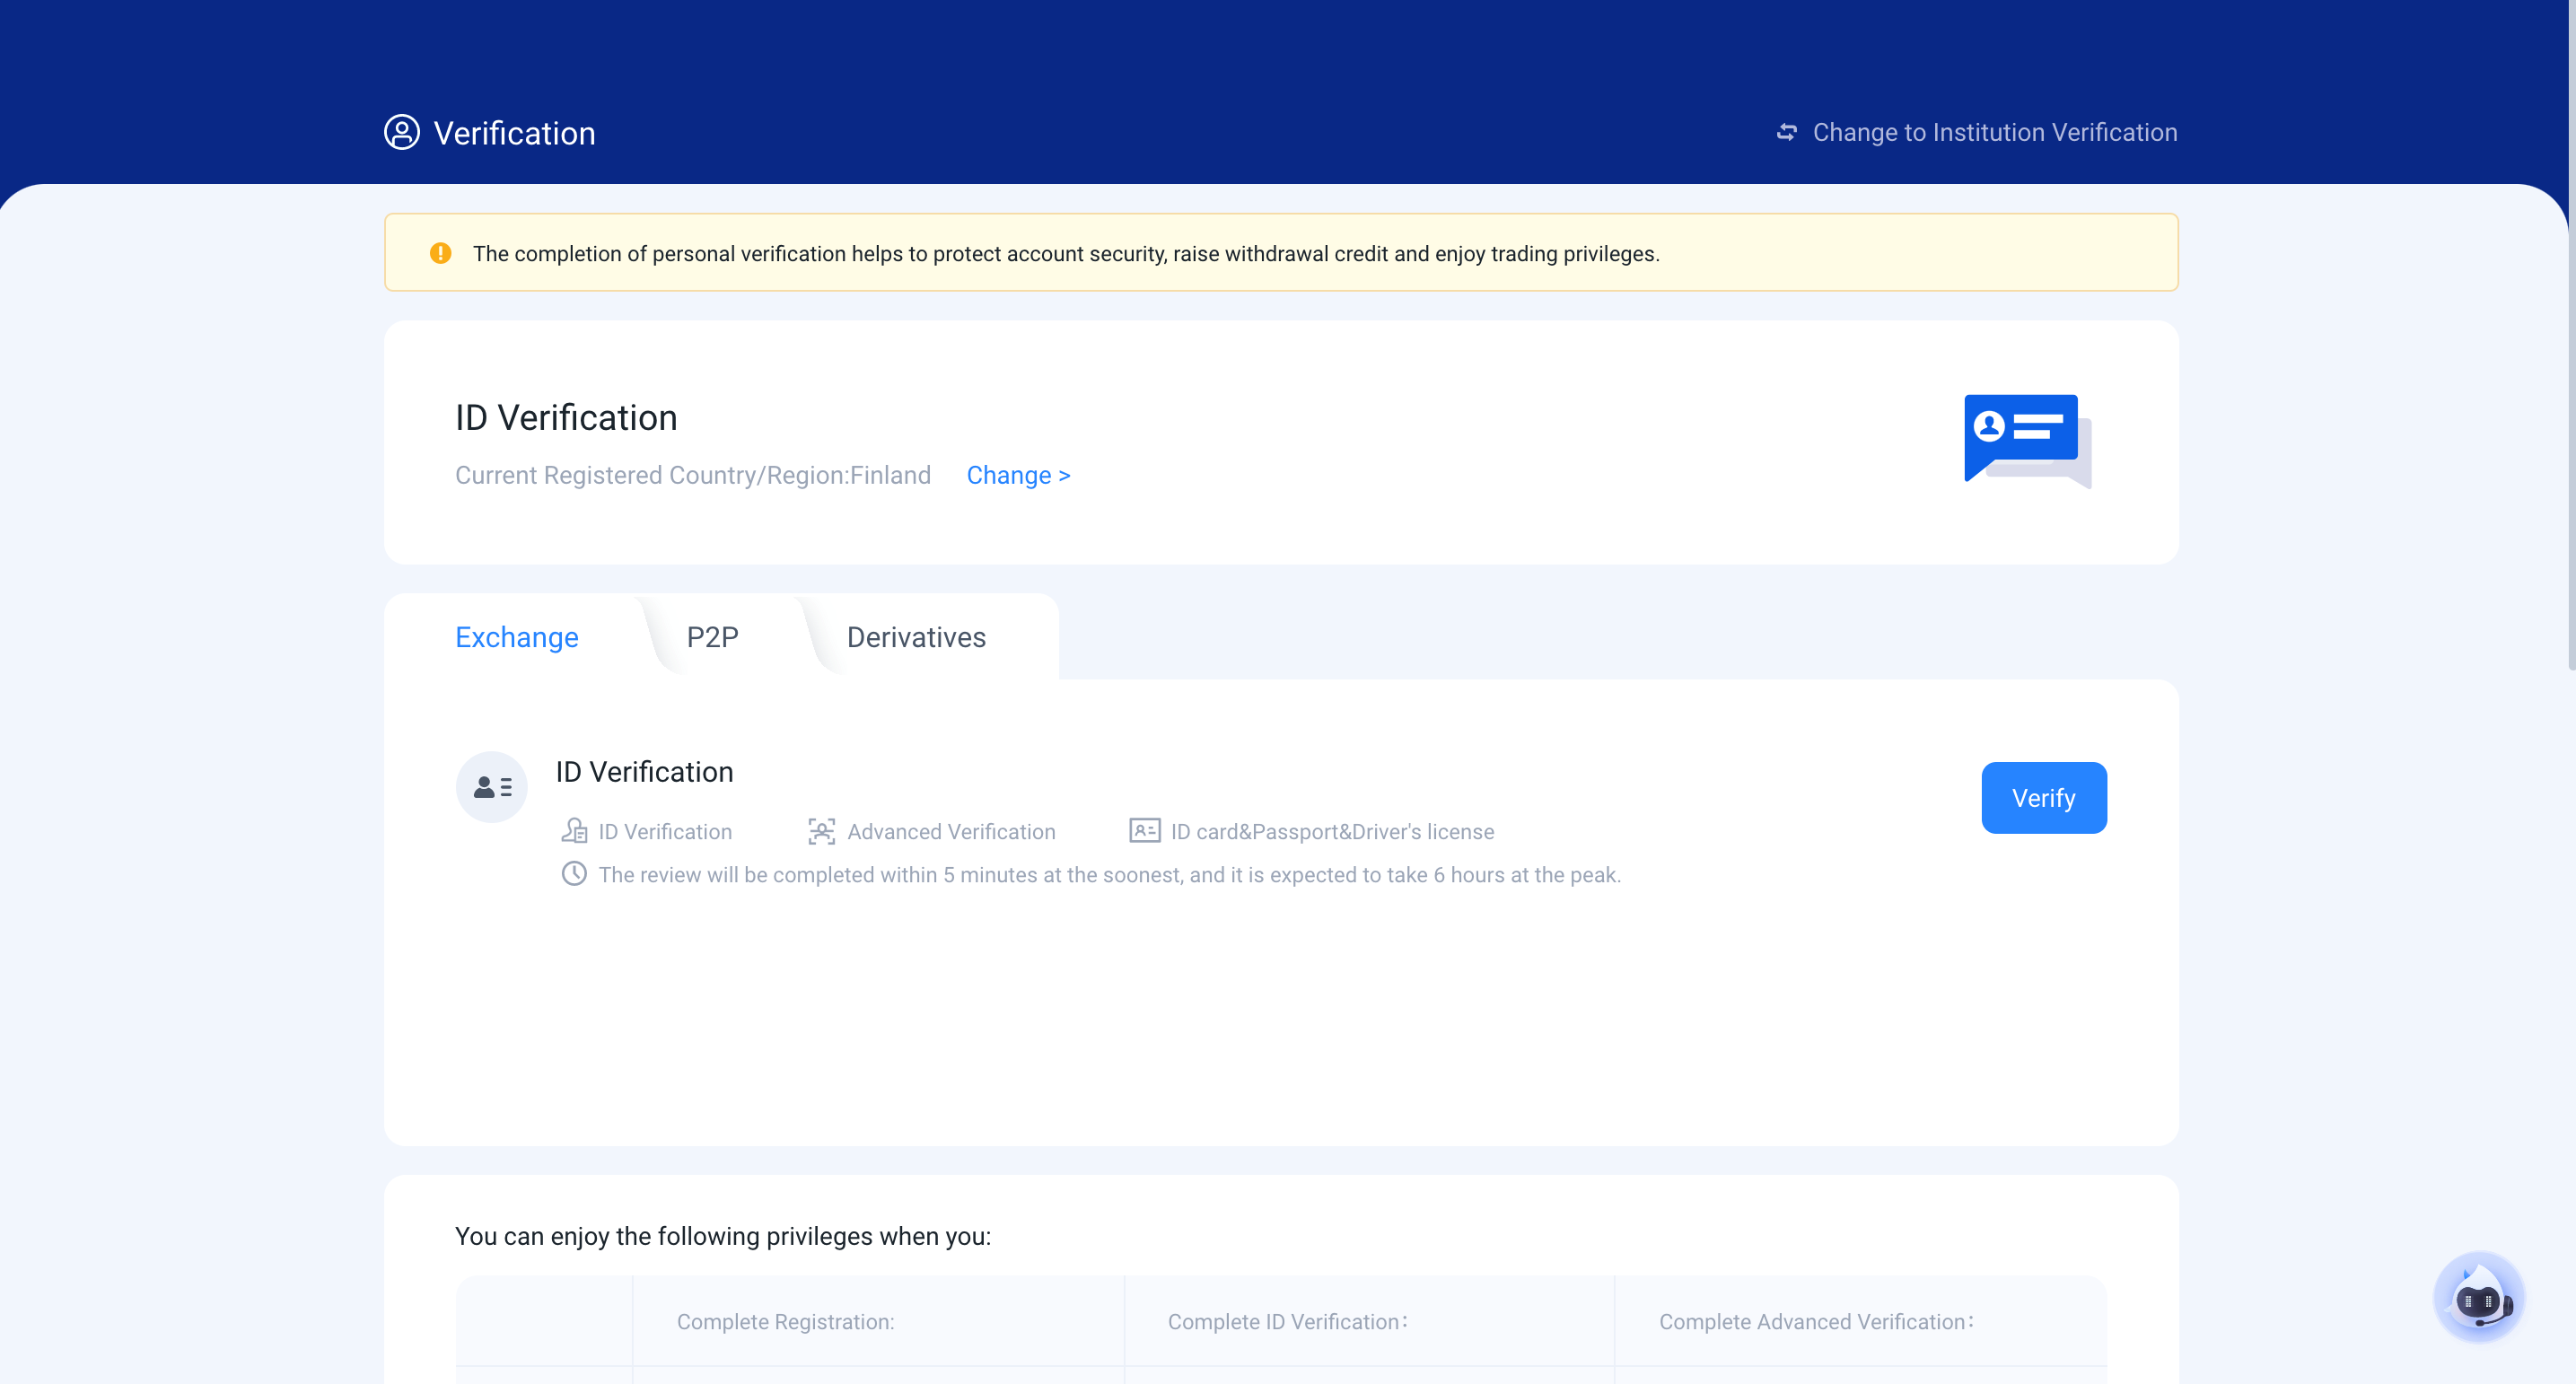Switch to the P2P tab
The width and height of the screenshot is (2576, 1384).
(712, 637)
